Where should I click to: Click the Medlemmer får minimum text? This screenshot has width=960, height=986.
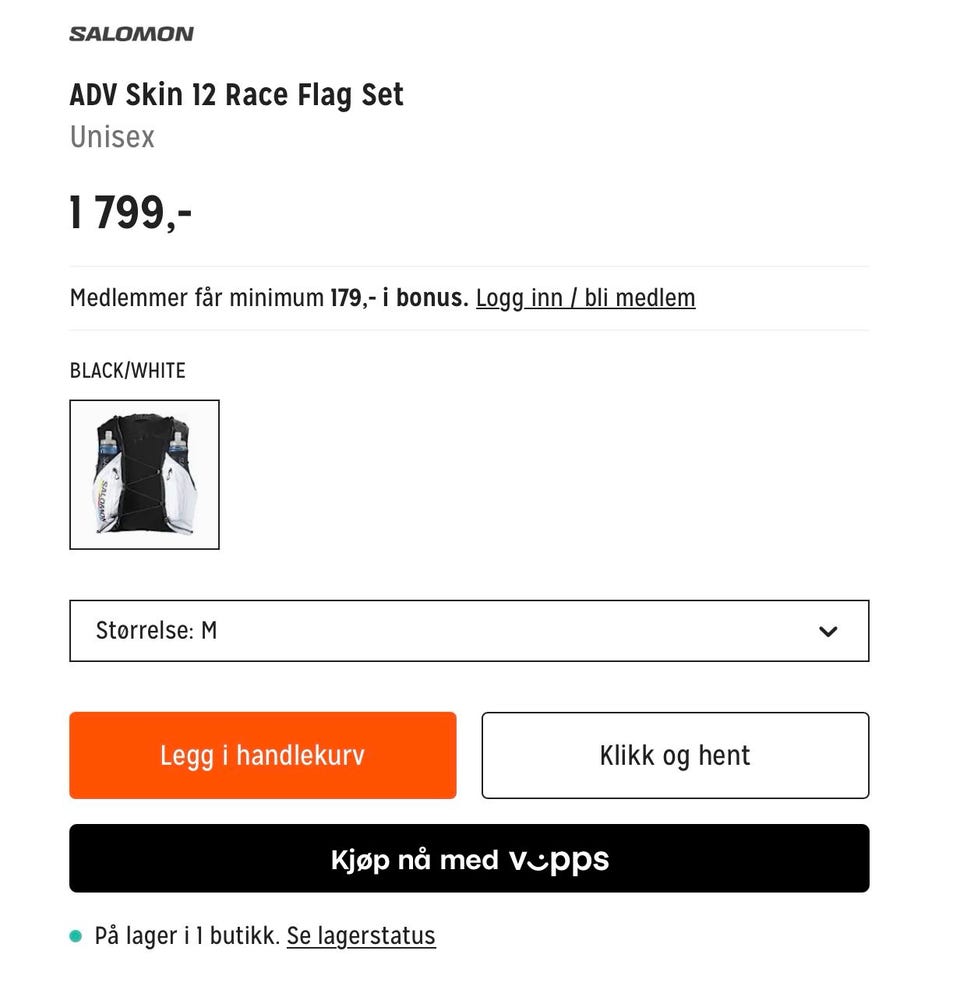pos(197,298)
